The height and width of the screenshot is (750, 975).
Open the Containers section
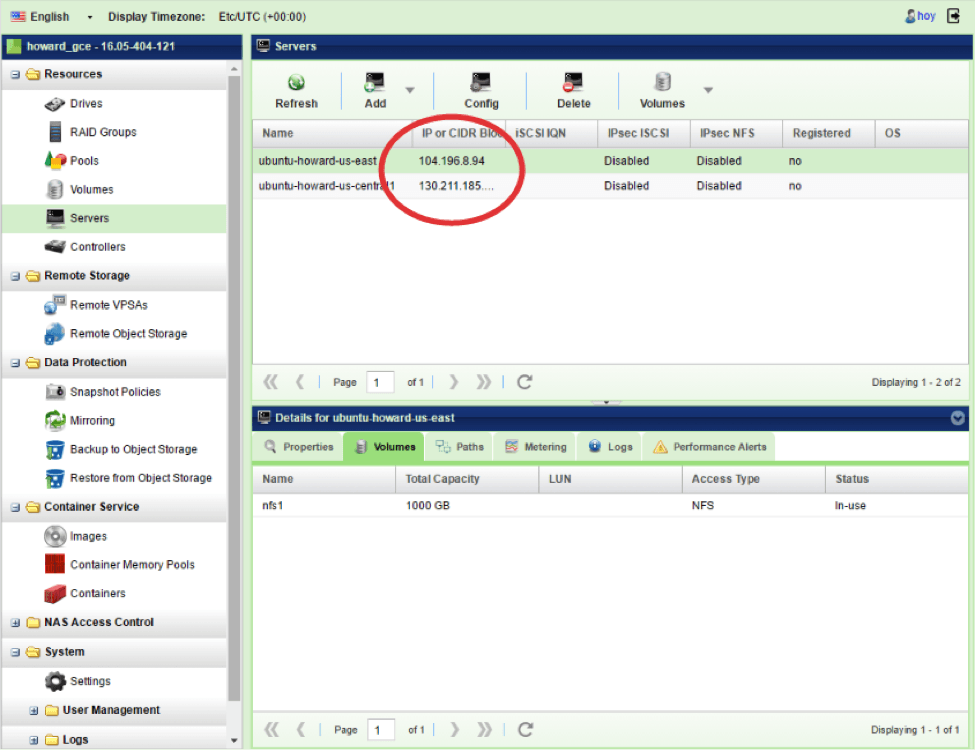point(97,594)
